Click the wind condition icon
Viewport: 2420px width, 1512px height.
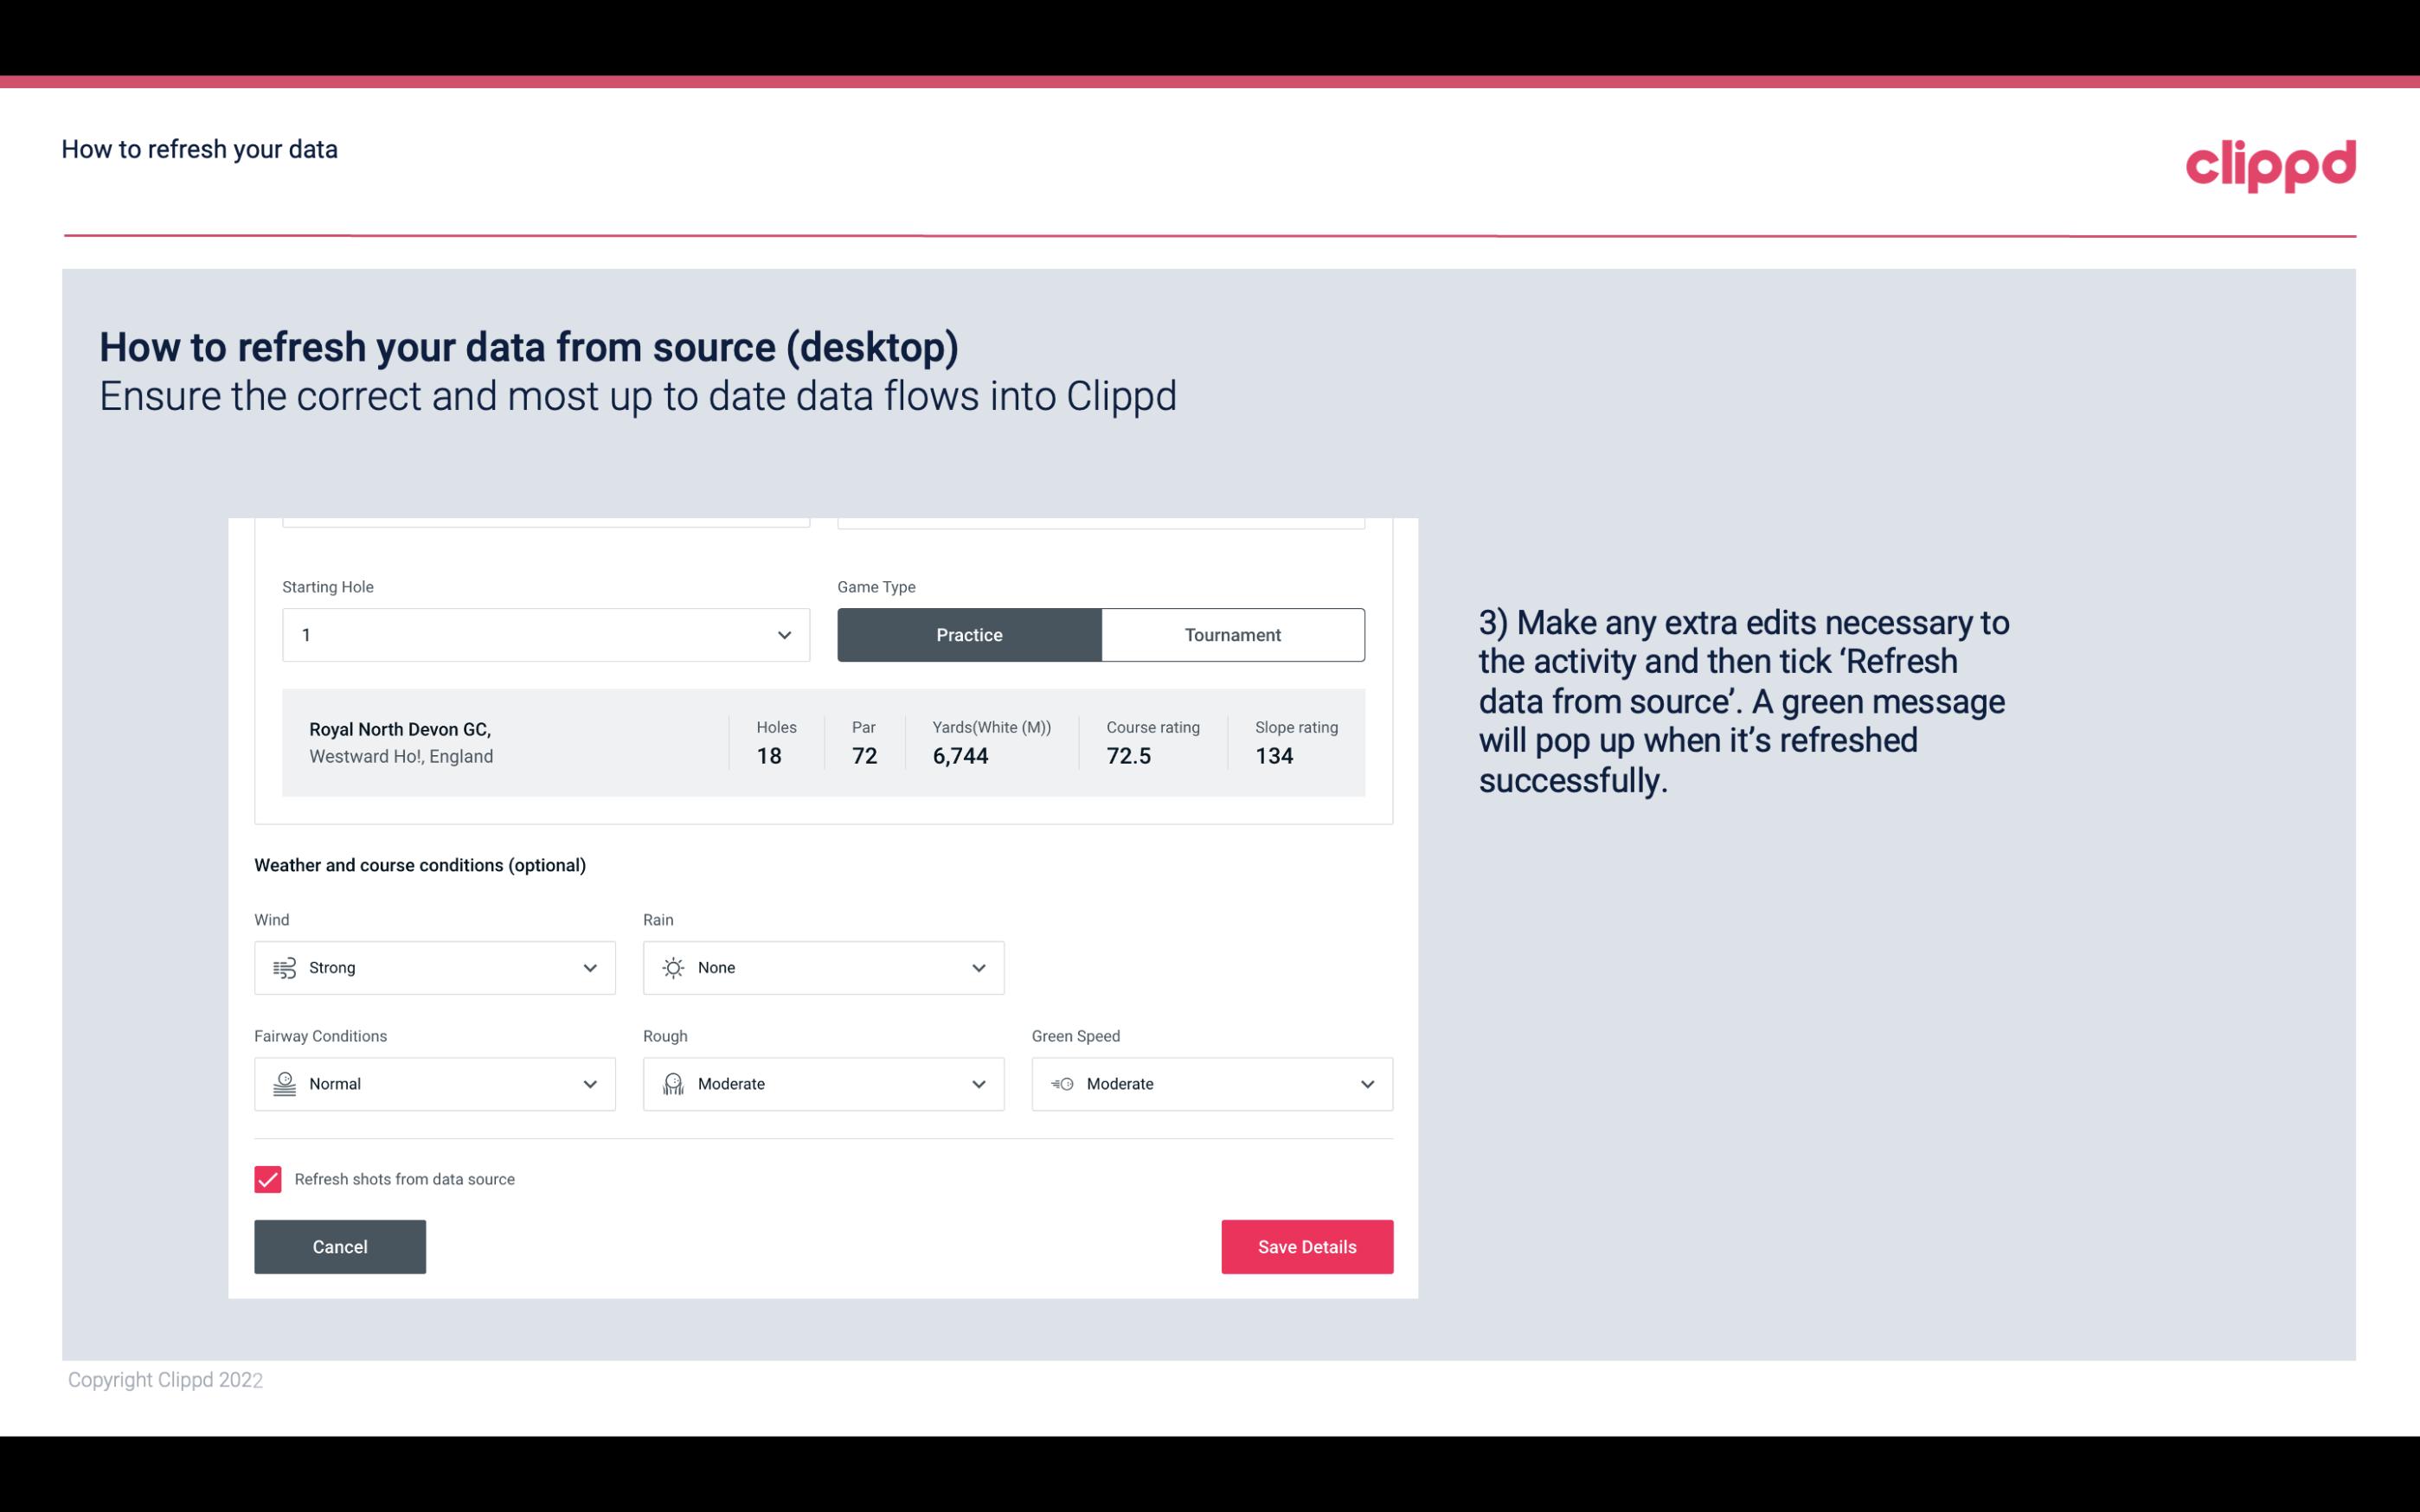284,969
